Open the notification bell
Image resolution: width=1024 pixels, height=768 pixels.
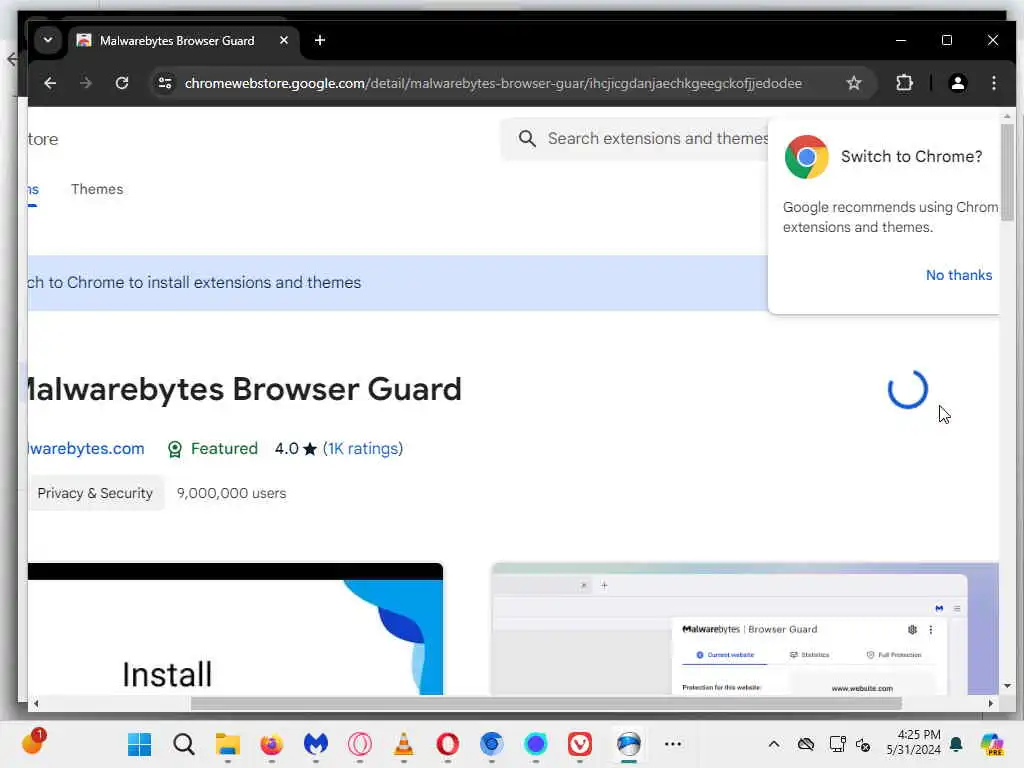(x=956, y=744)
